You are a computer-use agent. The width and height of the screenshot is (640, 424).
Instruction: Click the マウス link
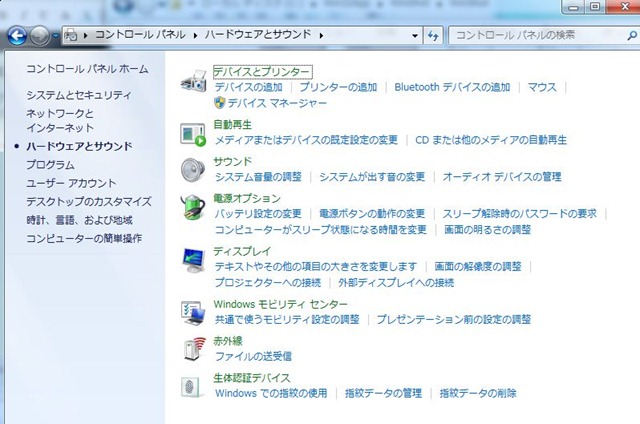click(542, 87)
